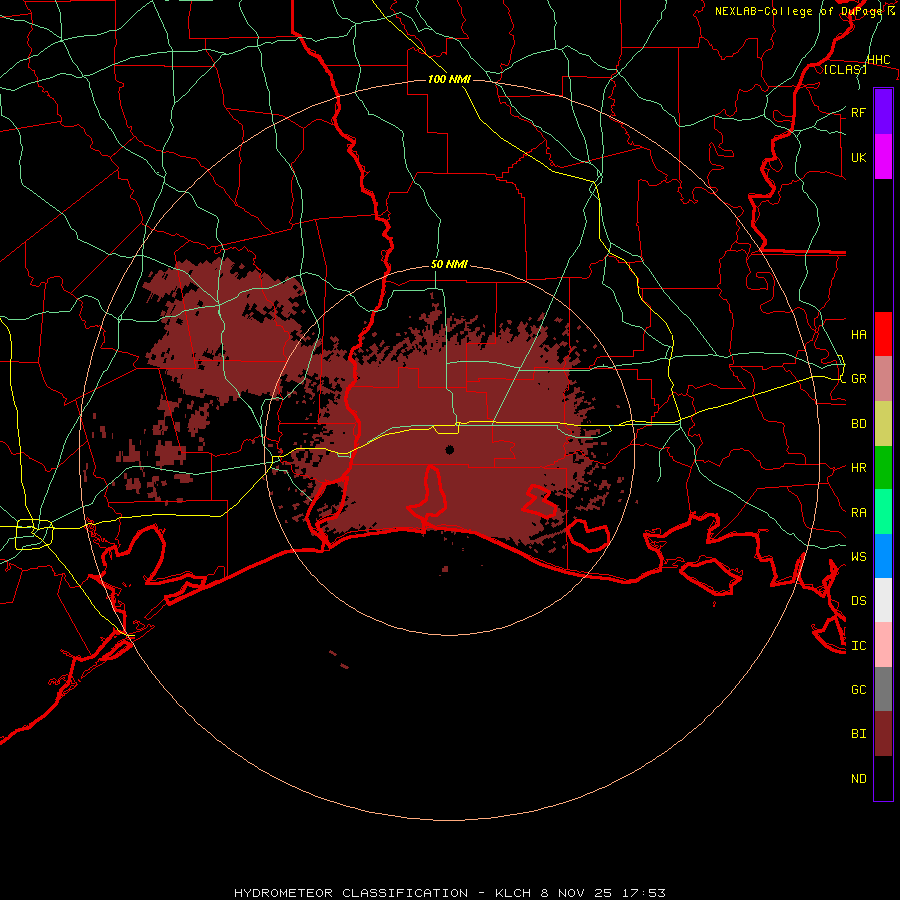Click the WS legend label
This screenshot has width=900, height=900.
pos(858,556)
